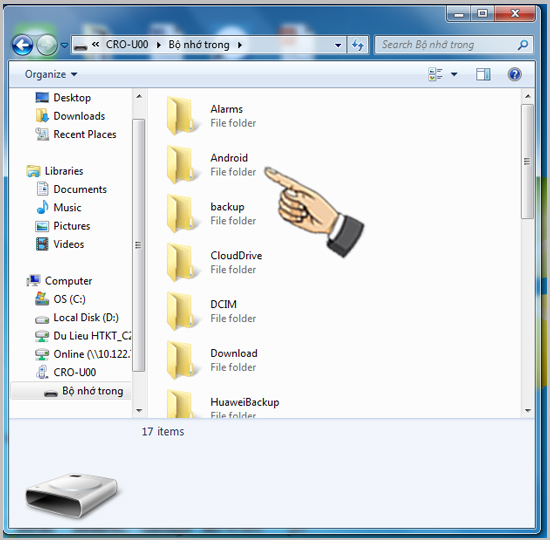Click the Forward navigation arrow
Image resolution: width=550 pixels, height=540 pixels.
point(47,45)
